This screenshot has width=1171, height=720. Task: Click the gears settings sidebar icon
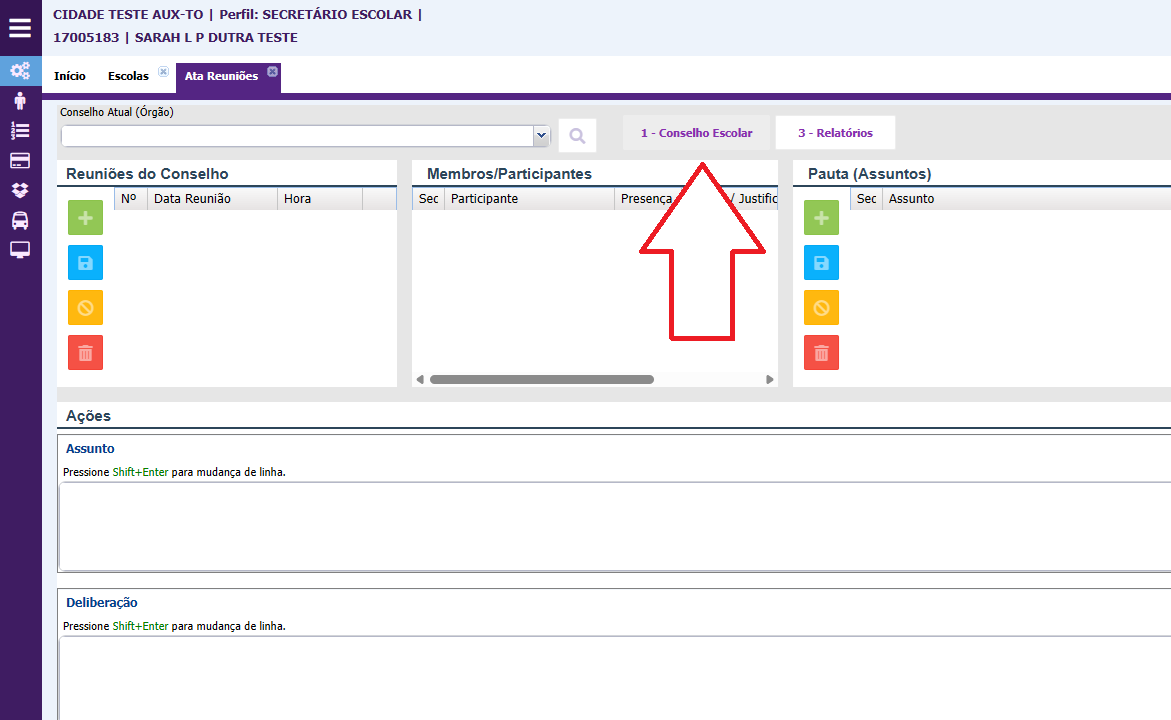(x=20, y=71)
